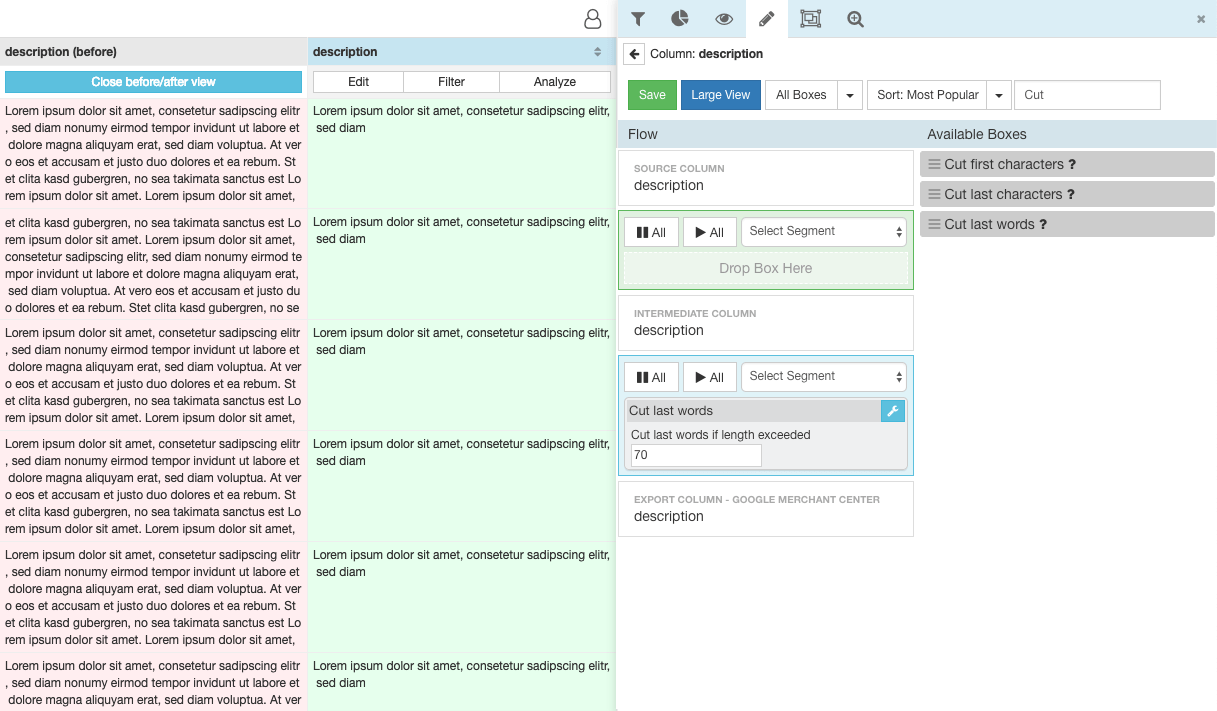Play all in the blue Cut last words step
Image resolution: width=1217 pixels, height=711 pixels.
click(709, 377)
